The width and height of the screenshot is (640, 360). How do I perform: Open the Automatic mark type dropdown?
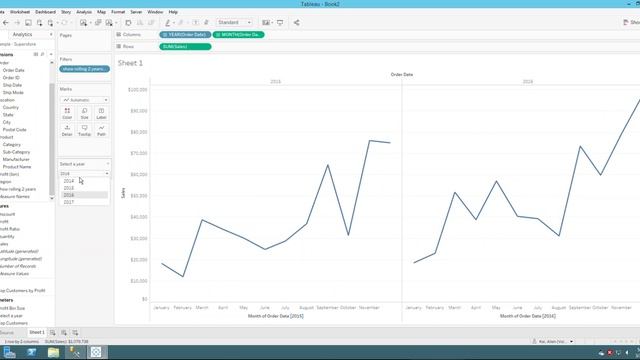[x=84, y=100]
